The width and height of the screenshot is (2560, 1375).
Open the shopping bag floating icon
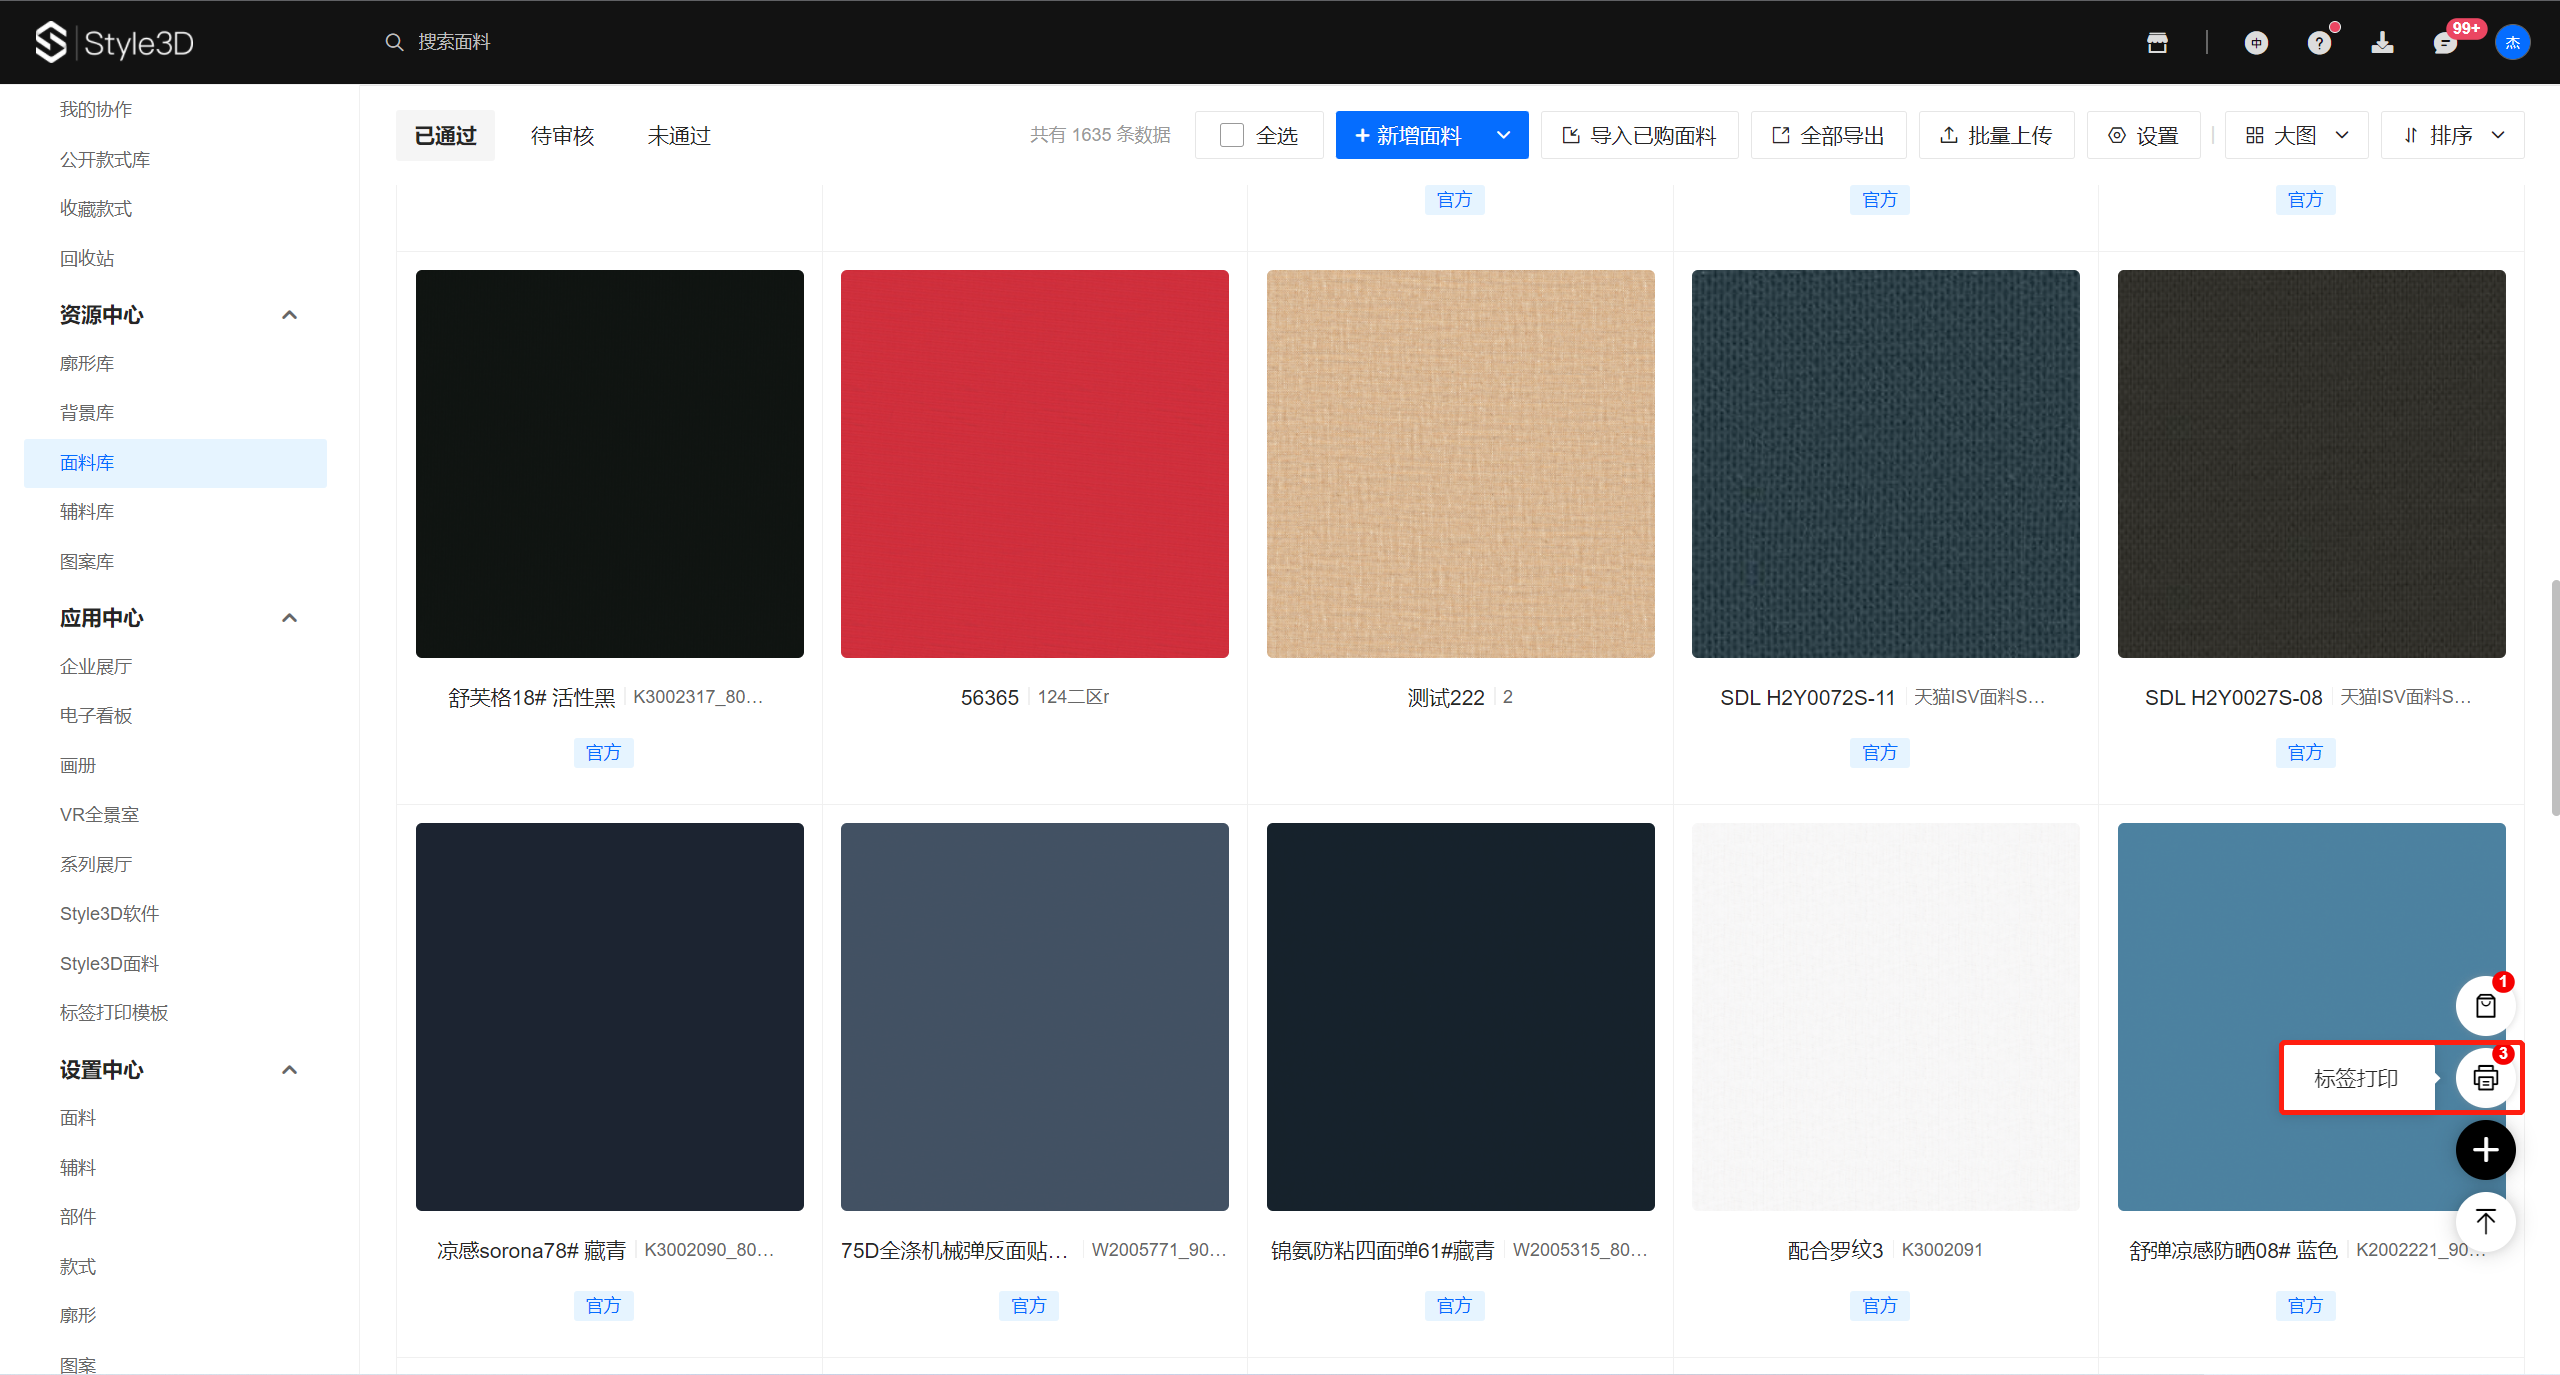pyautogui.click(x=2485, y=1006)
